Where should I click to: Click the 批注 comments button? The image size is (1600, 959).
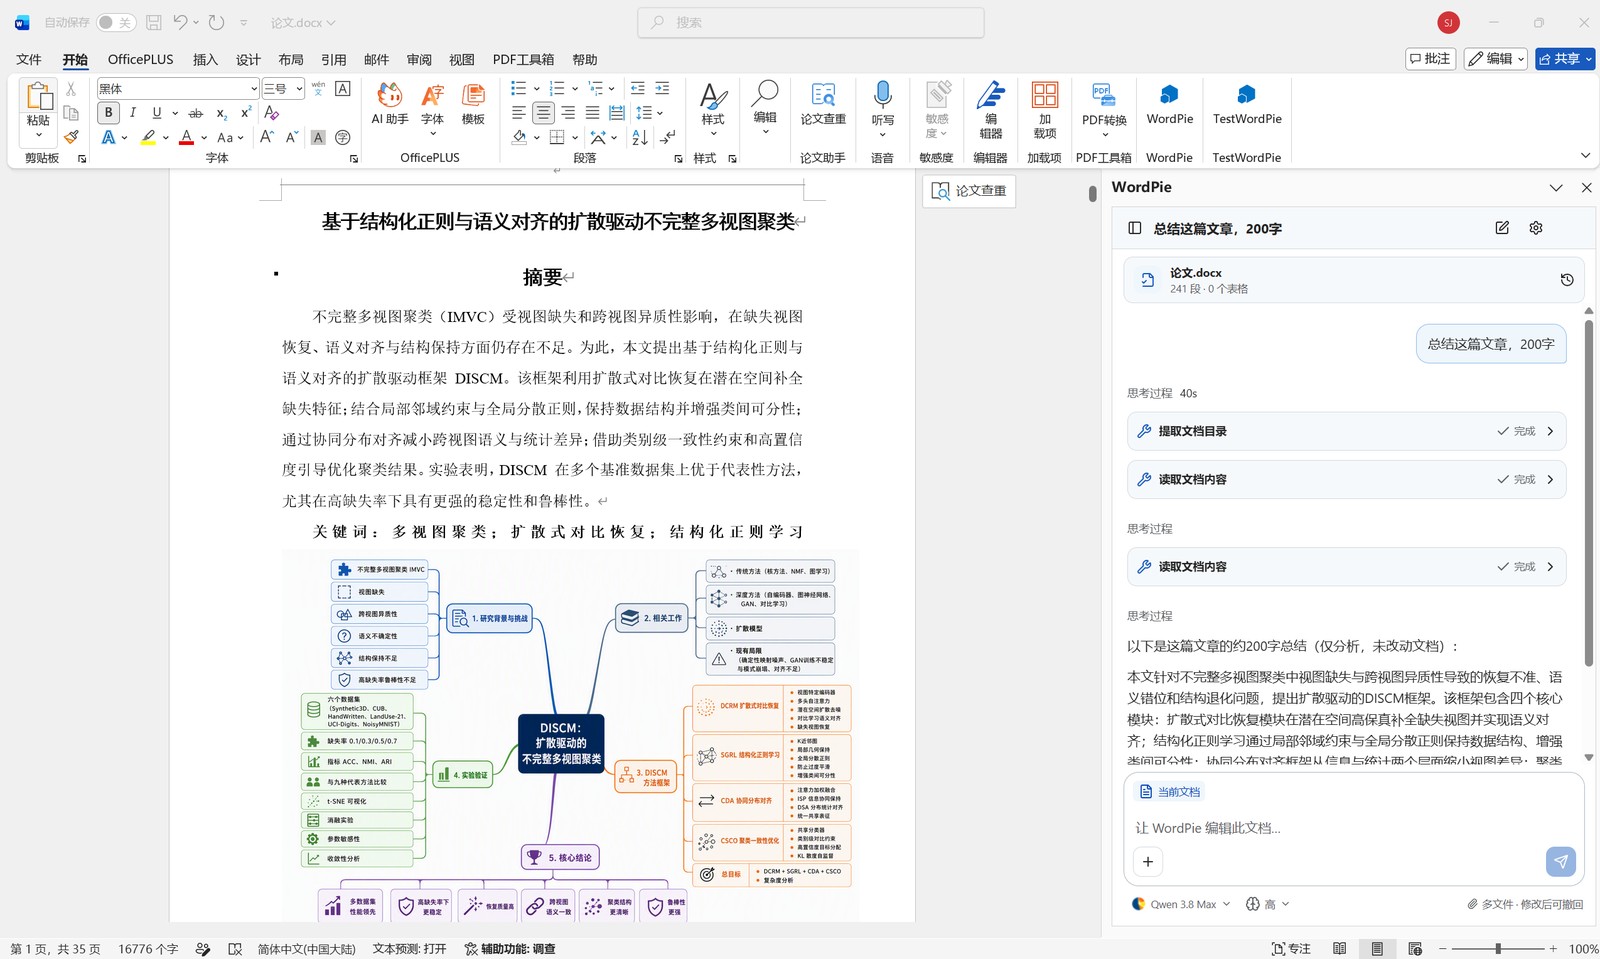[1430, 59]
